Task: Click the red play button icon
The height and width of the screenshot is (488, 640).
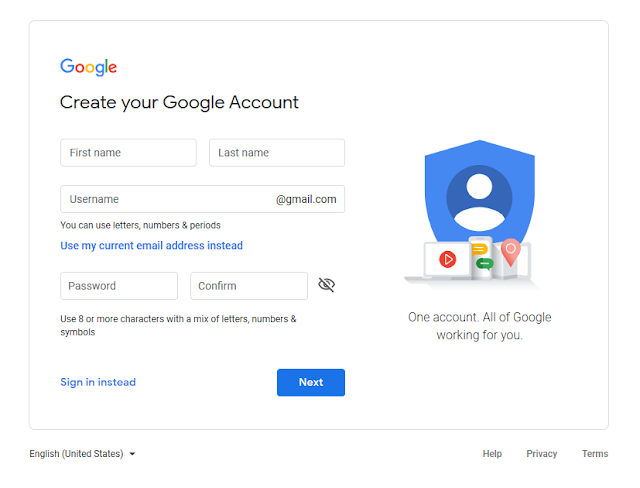Action: pyautogui.click(x=447, y=259)
